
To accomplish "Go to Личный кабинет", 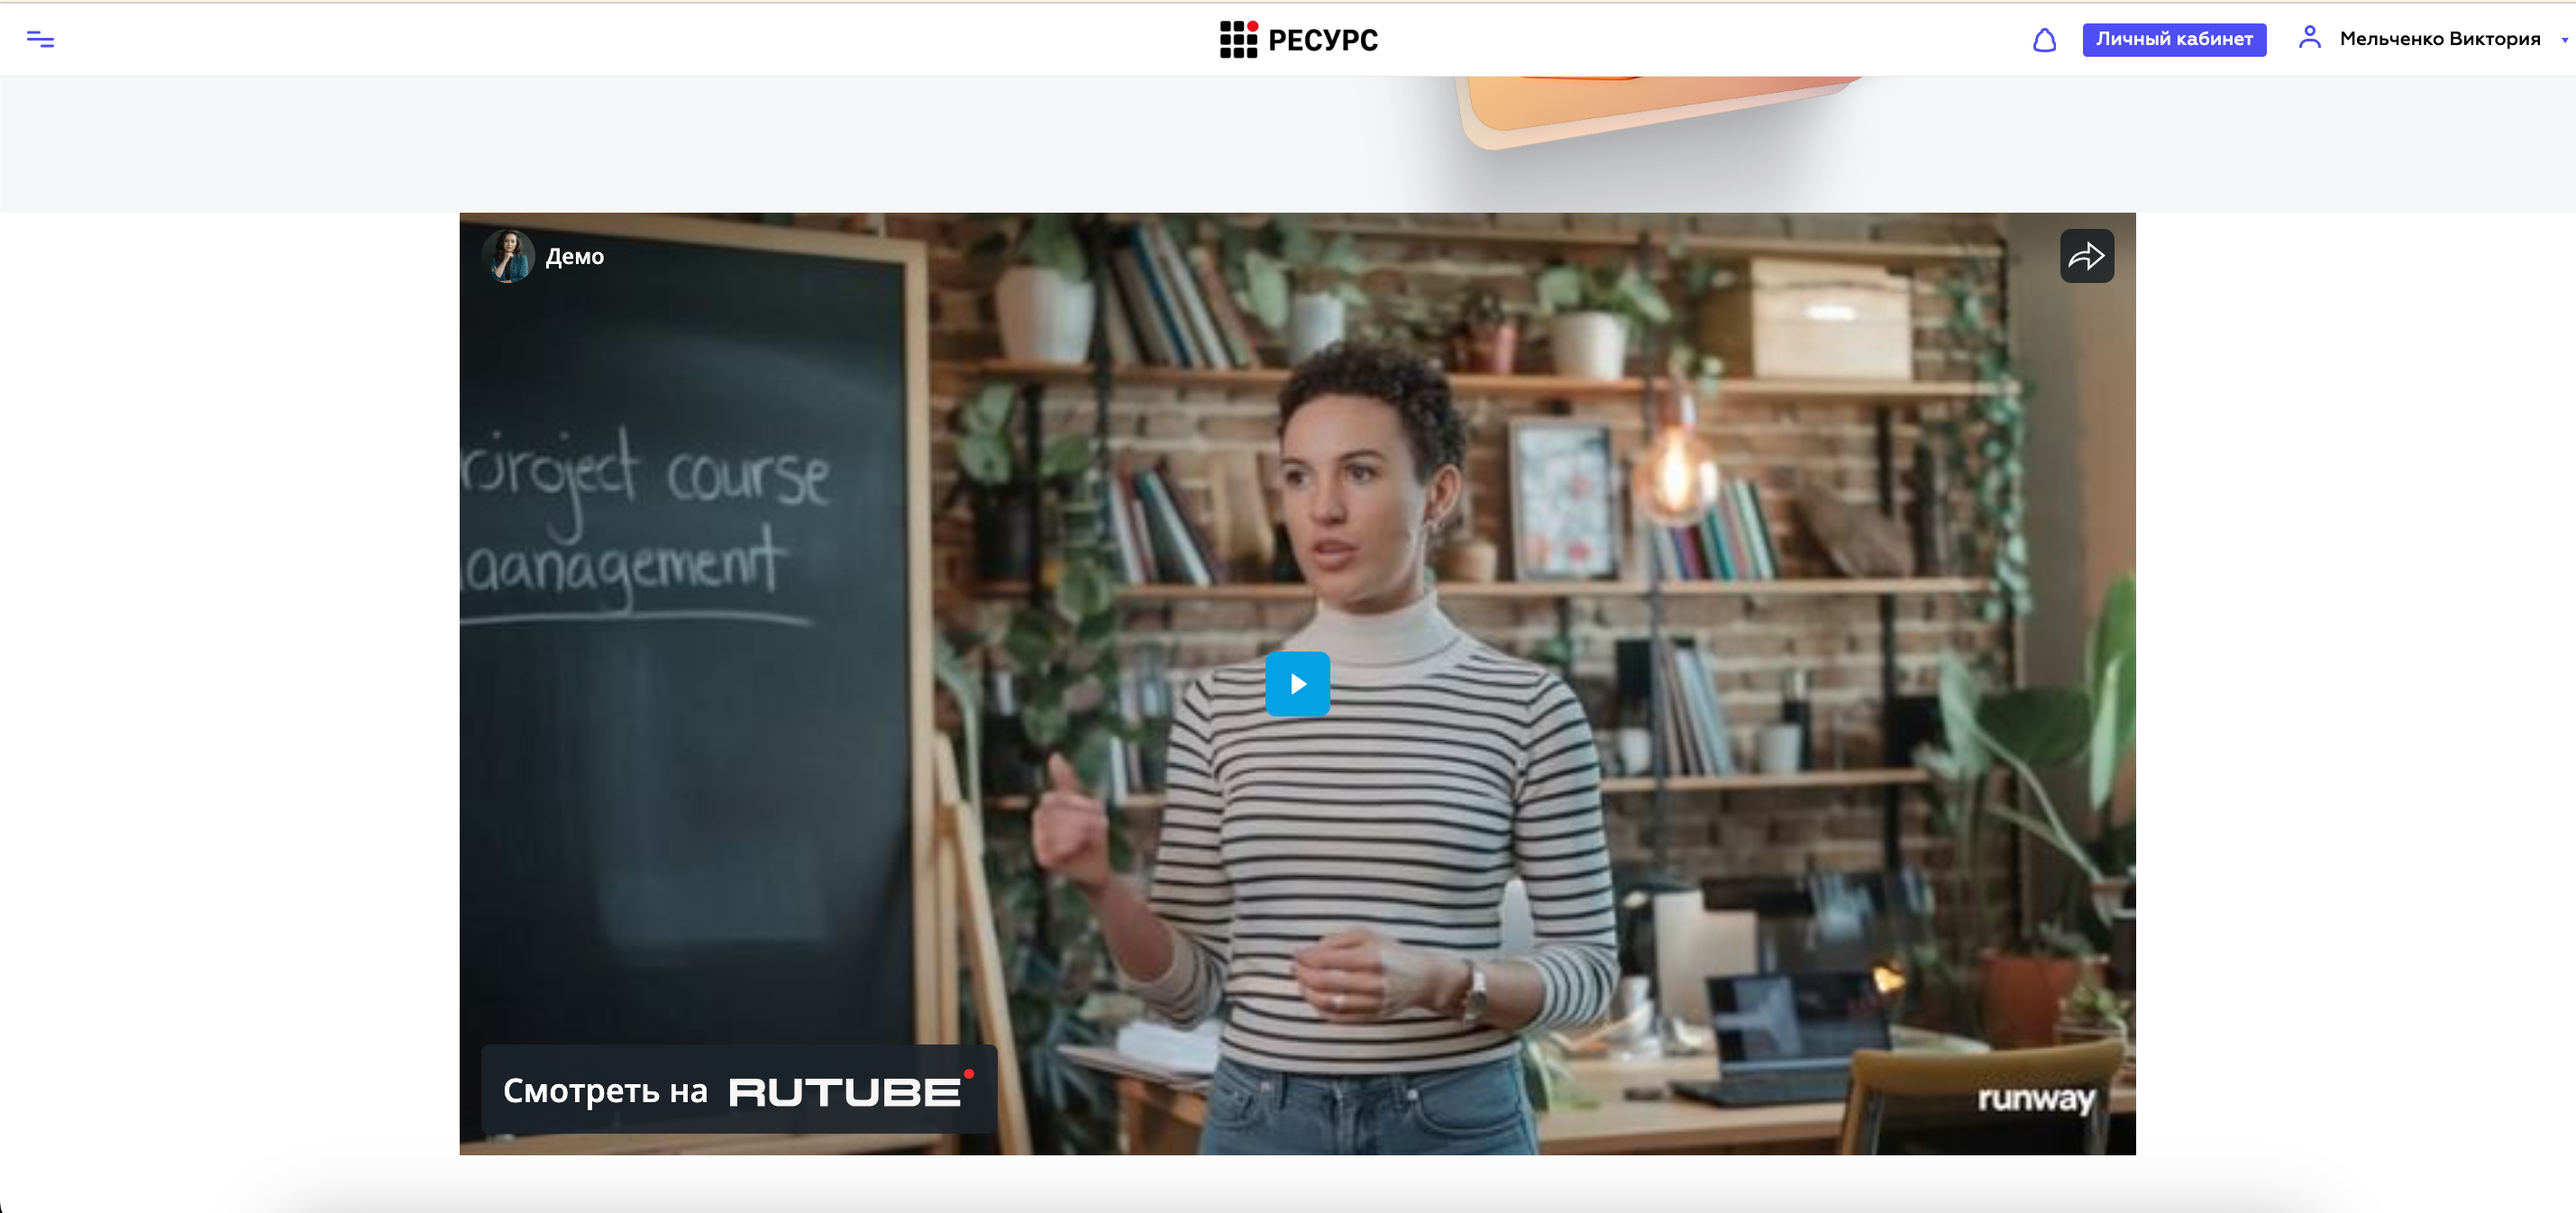I will [x=2174, y=39].
